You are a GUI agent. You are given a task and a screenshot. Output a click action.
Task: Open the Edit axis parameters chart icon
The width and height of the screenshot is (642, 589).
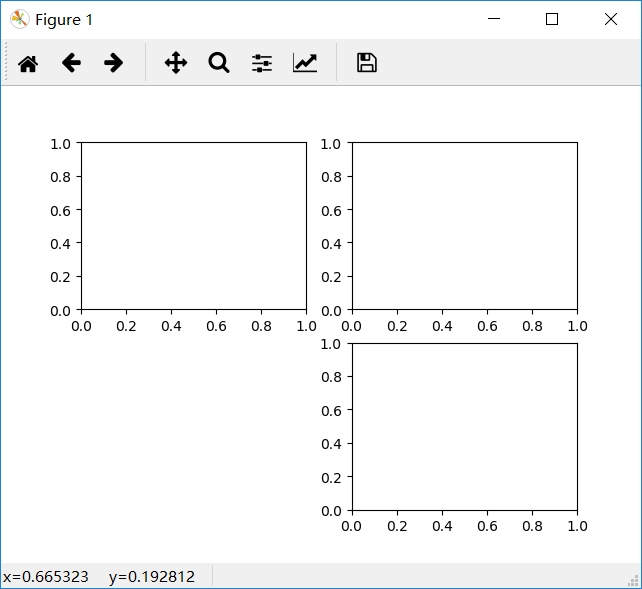(x=305, y=63)
